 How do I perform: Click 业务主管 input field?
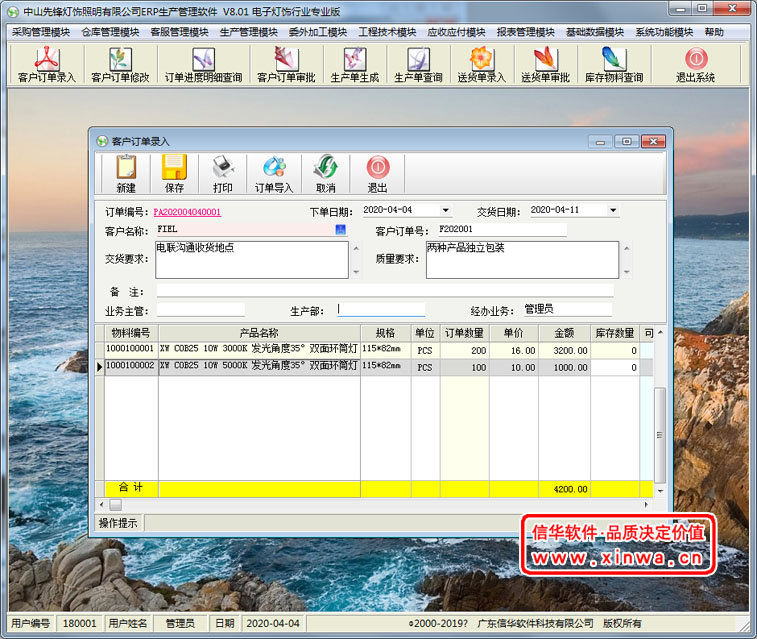coord(200,310)
